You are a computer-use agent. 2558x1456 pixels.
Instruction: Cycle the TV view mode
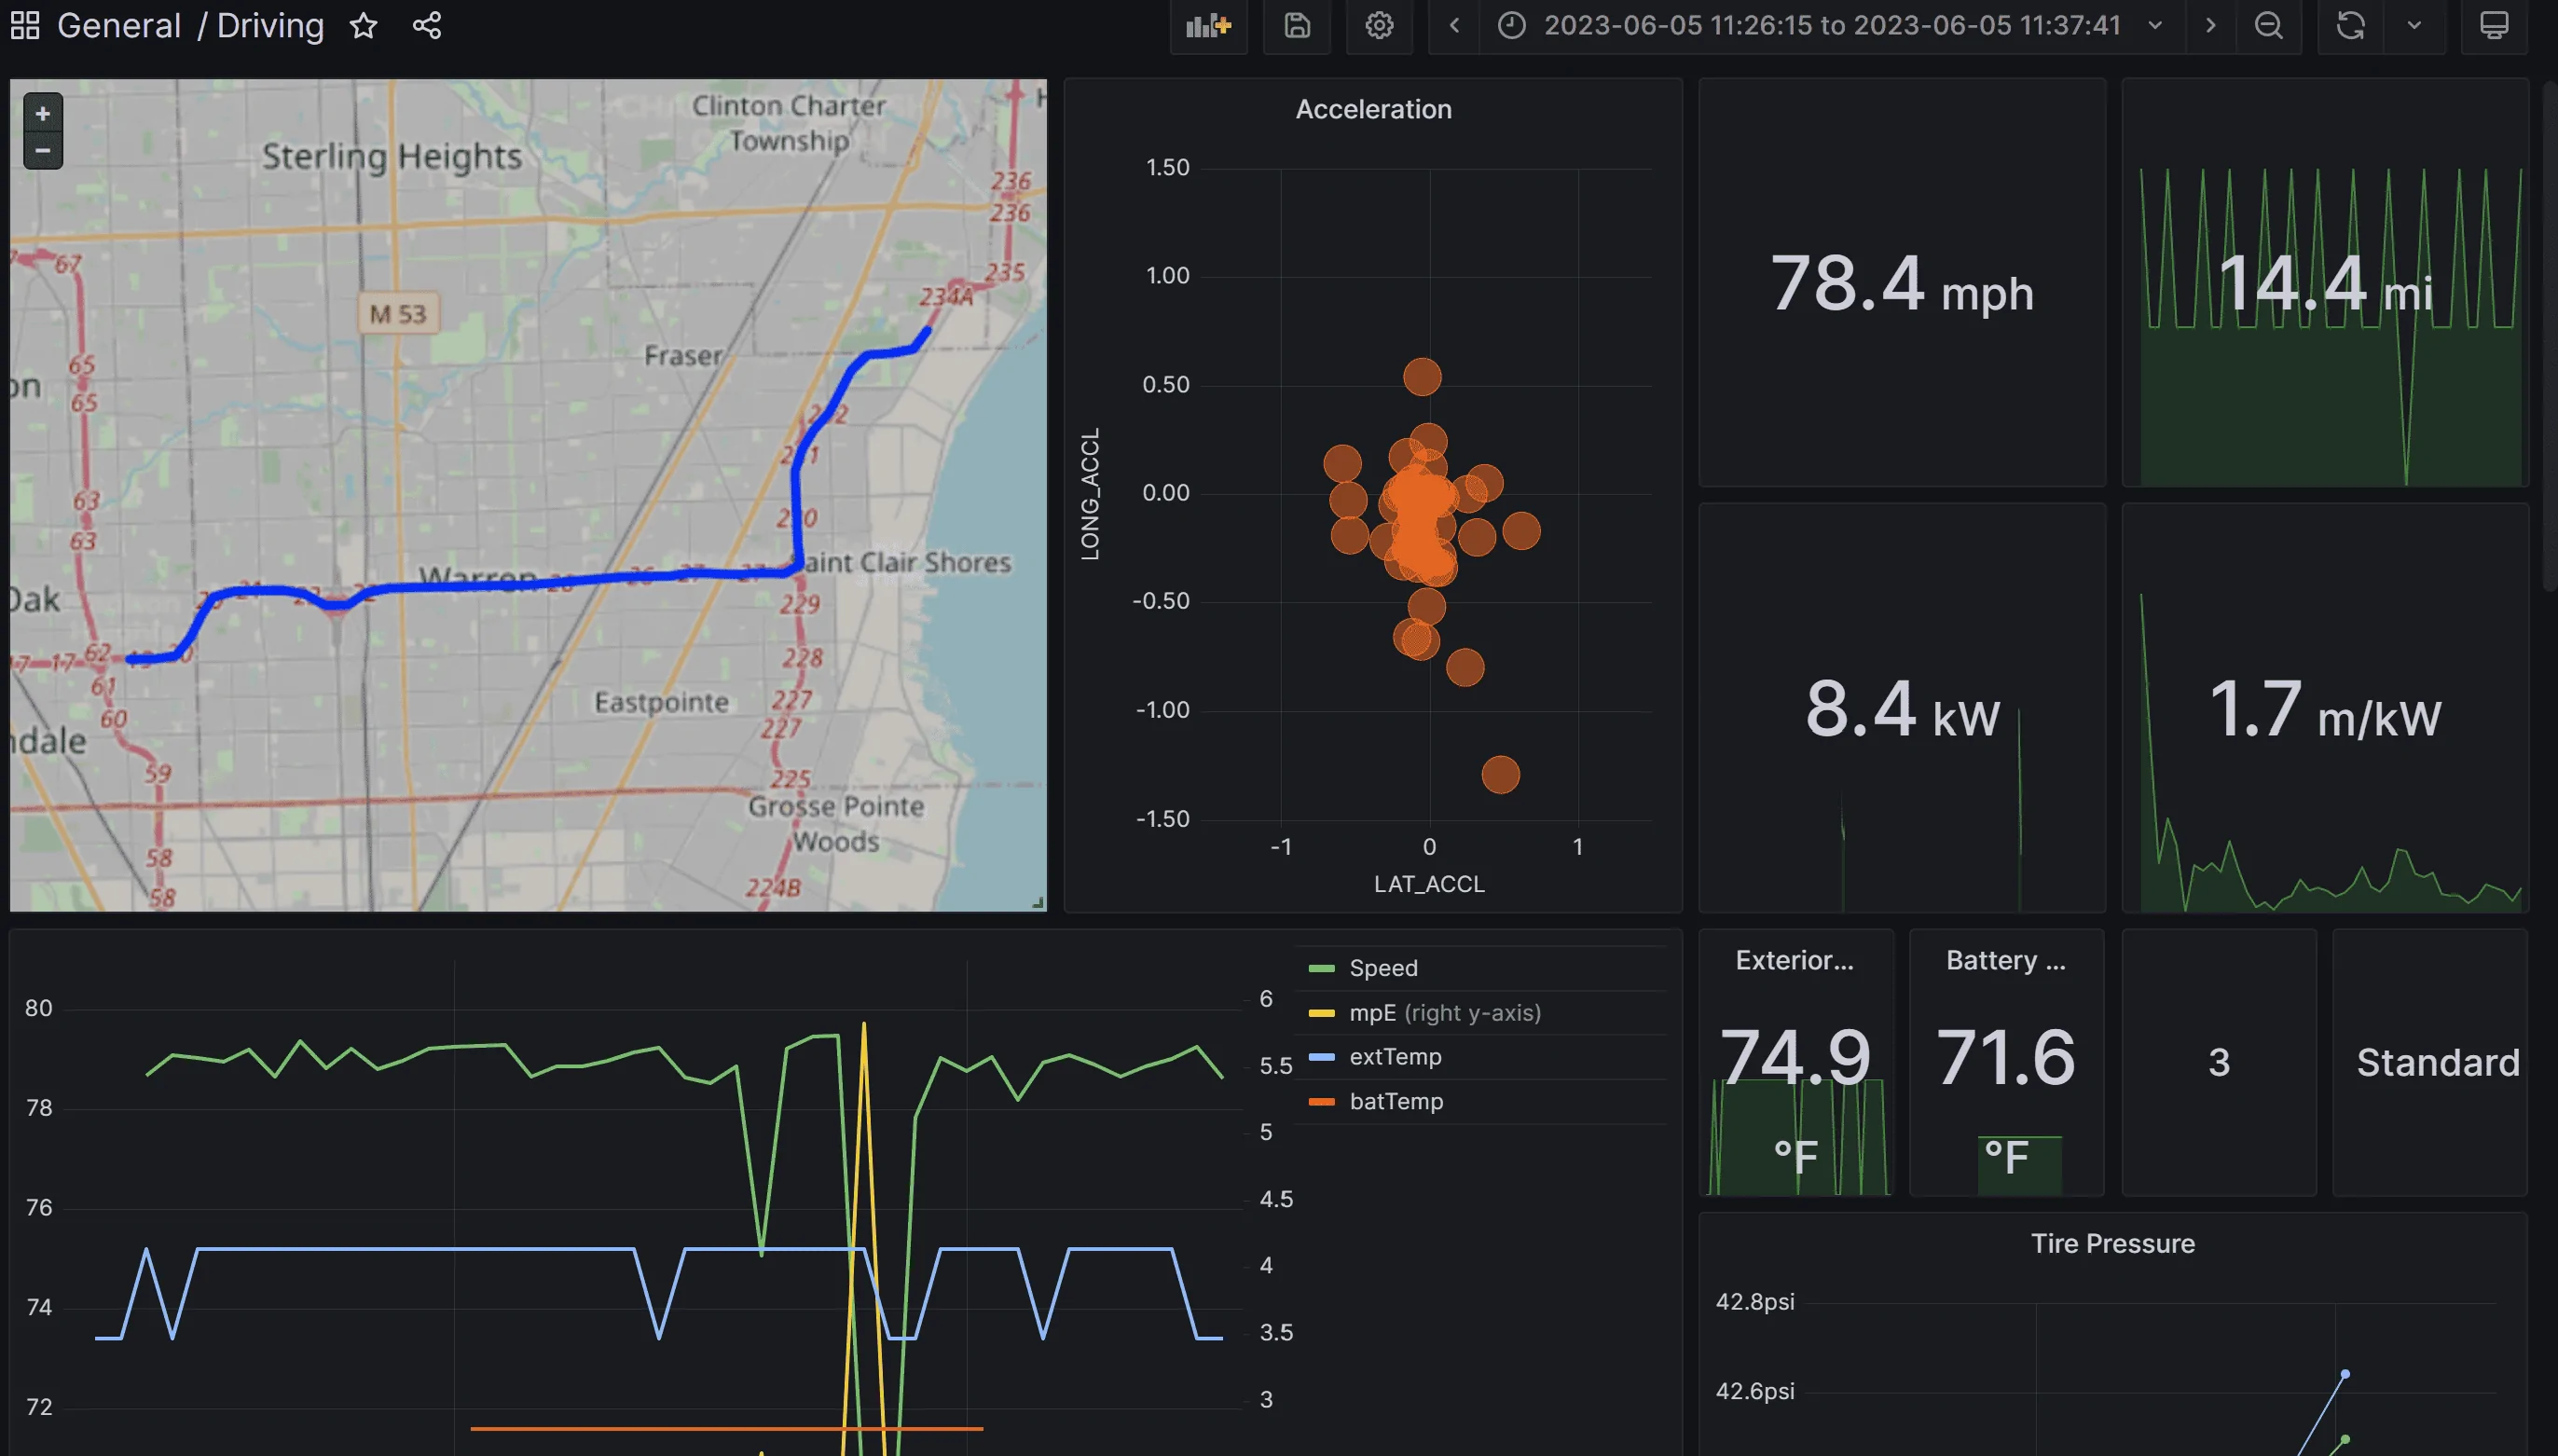point(2494,26)
